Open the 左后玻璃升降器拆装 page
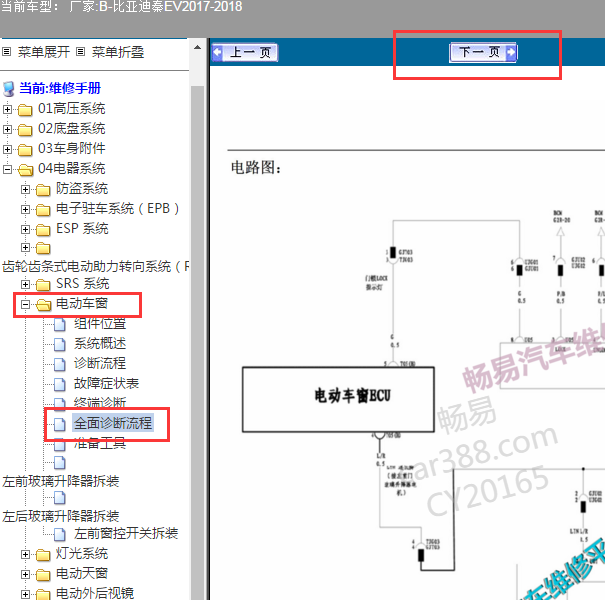605x600 pixels. coord(61,516)
